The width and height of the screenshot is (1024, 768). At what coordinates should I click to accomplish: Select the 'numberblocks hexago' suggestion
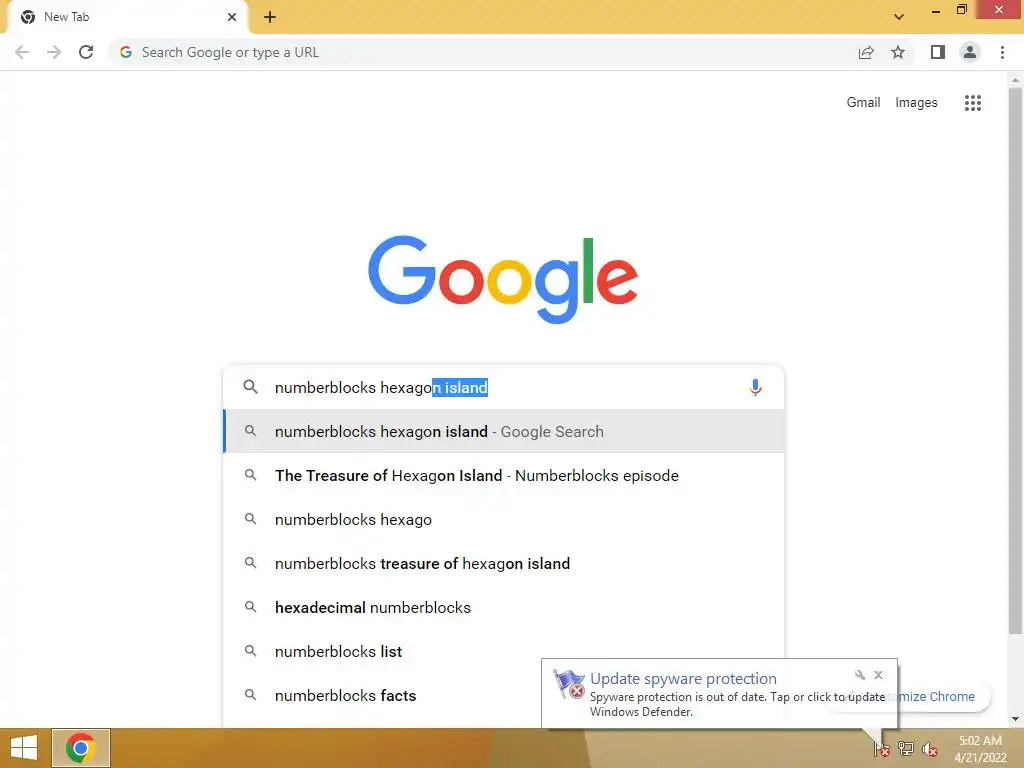click(504, 519)
